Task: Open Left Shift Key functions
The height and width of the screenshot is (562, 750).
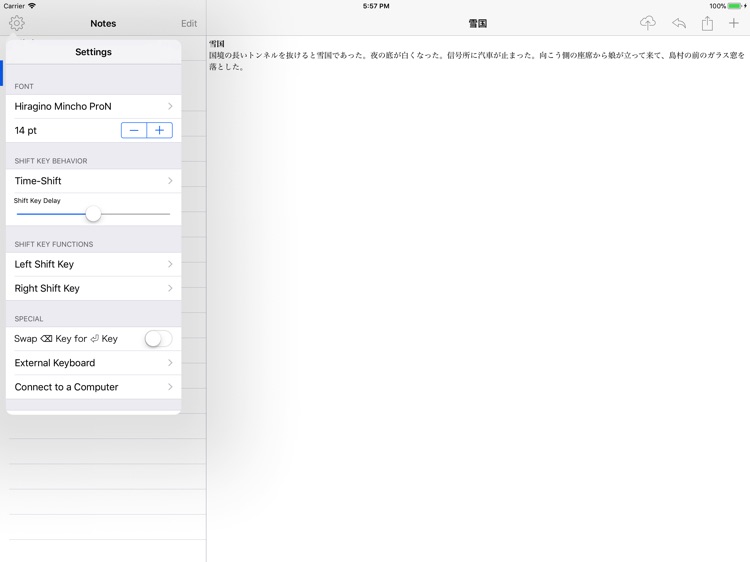Action: pos(93,264)
